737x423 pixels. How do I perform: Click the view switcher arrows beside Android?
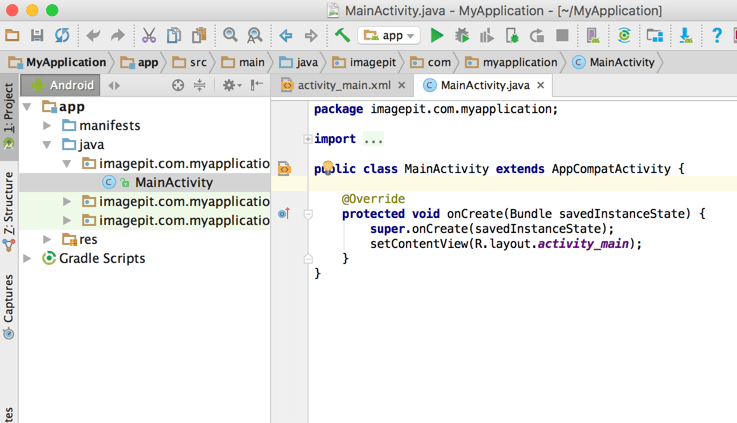(114, 85)
